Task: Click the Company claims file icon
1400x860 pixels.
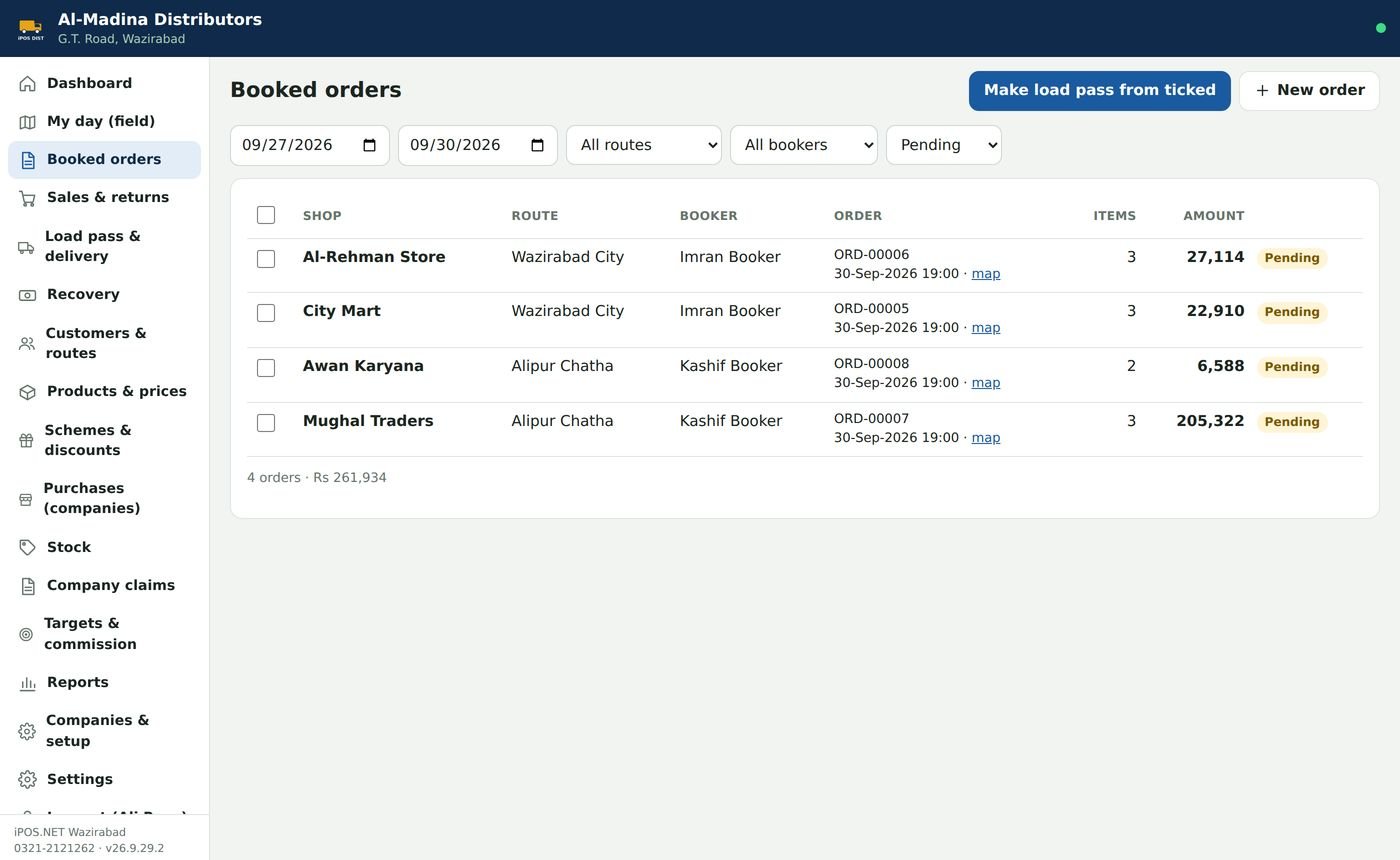Action: tap(27, 585)
